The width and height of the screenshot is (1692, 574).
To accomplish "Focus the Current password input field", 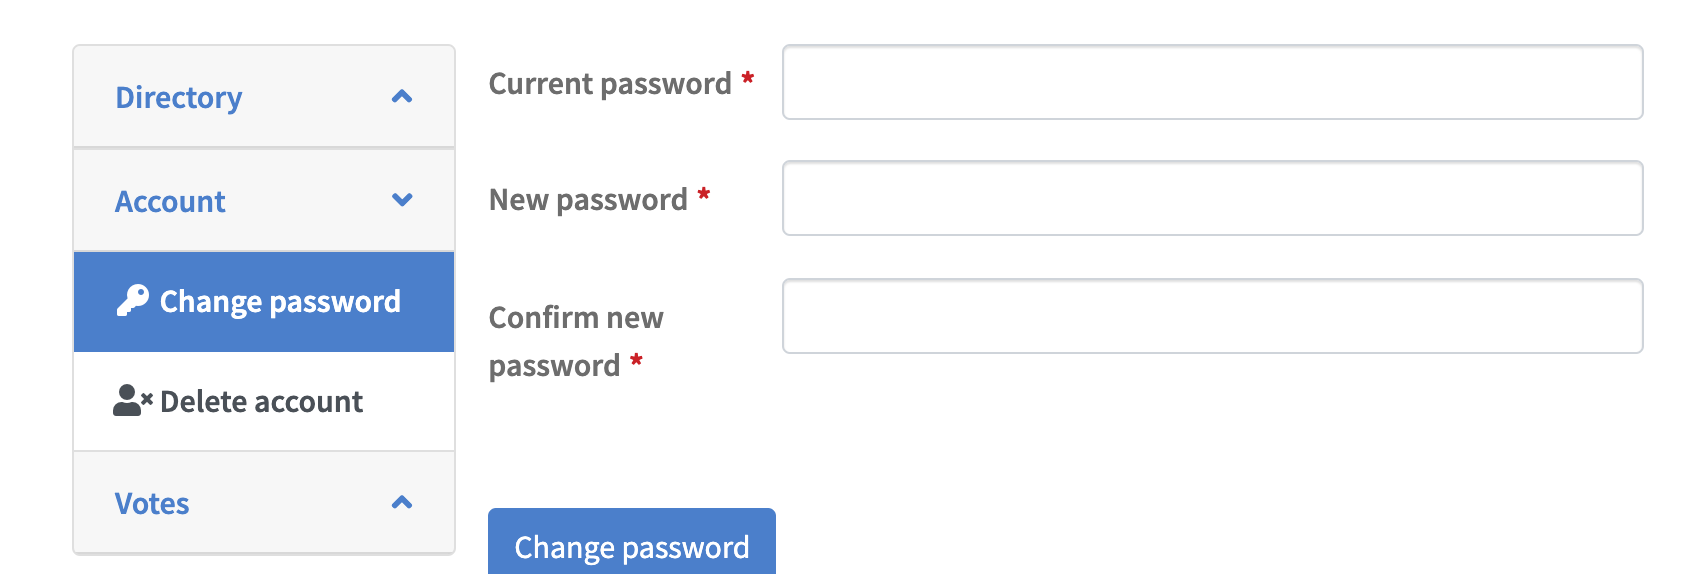I will (1212, 82).
